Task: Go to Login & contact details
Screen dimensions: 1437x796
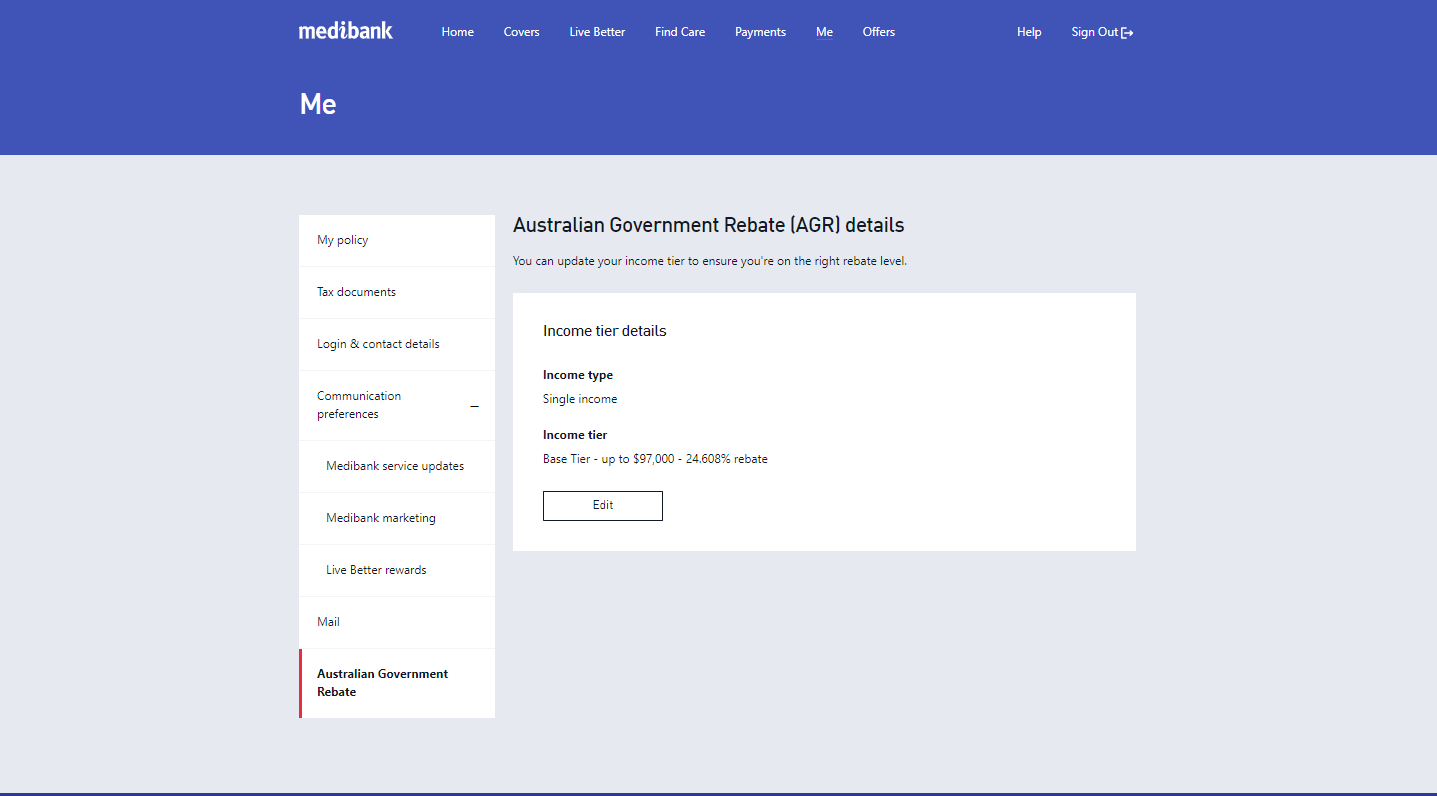Action: pyautogui.click(x=397, y=345)
